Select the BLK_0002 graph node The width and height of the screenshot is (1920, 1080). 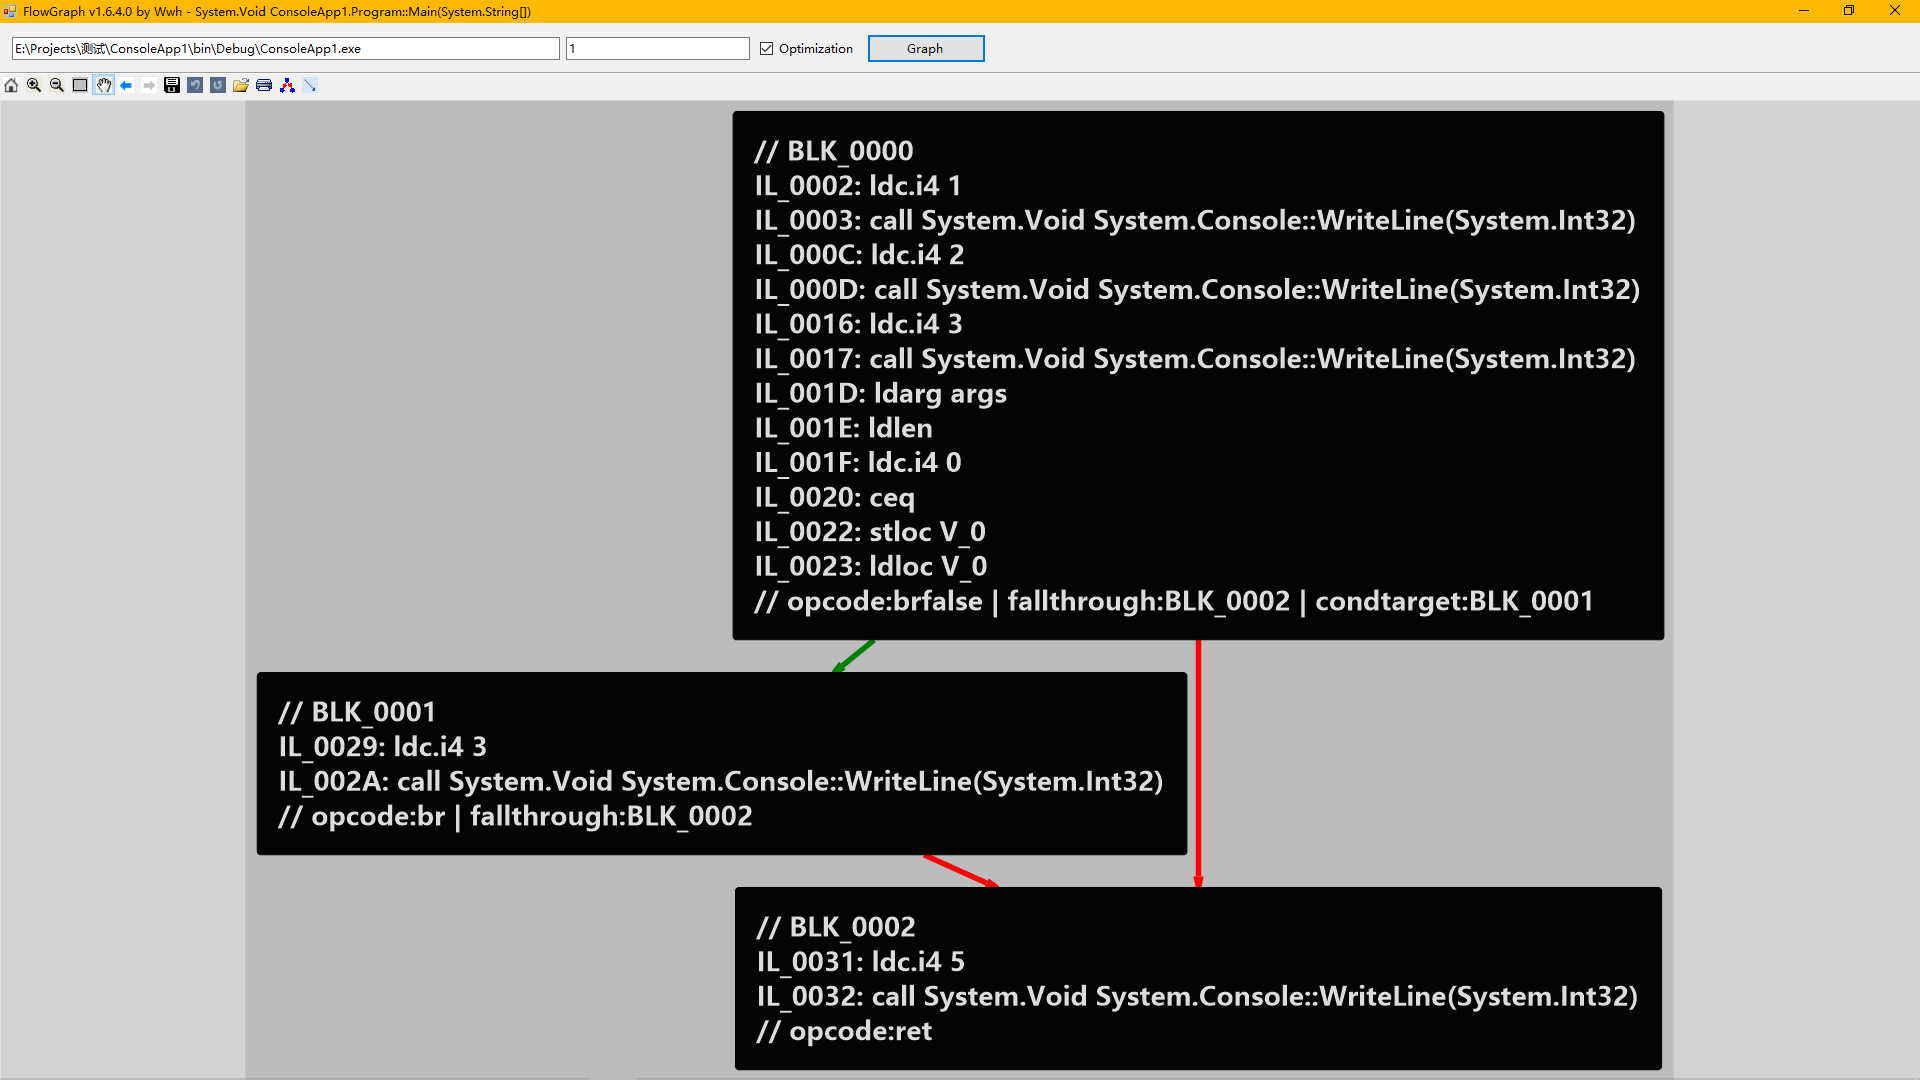pos(1197,978)
